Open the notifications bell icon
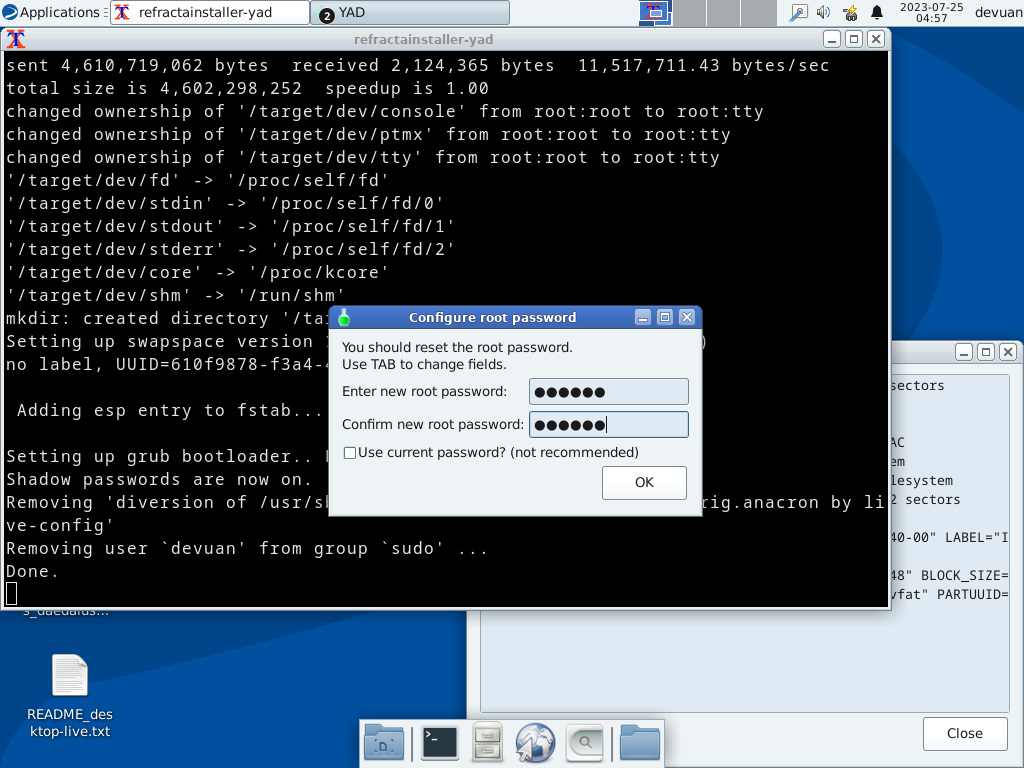The height and width of the screenshot is (768, 1024). [x=877, y=12]
